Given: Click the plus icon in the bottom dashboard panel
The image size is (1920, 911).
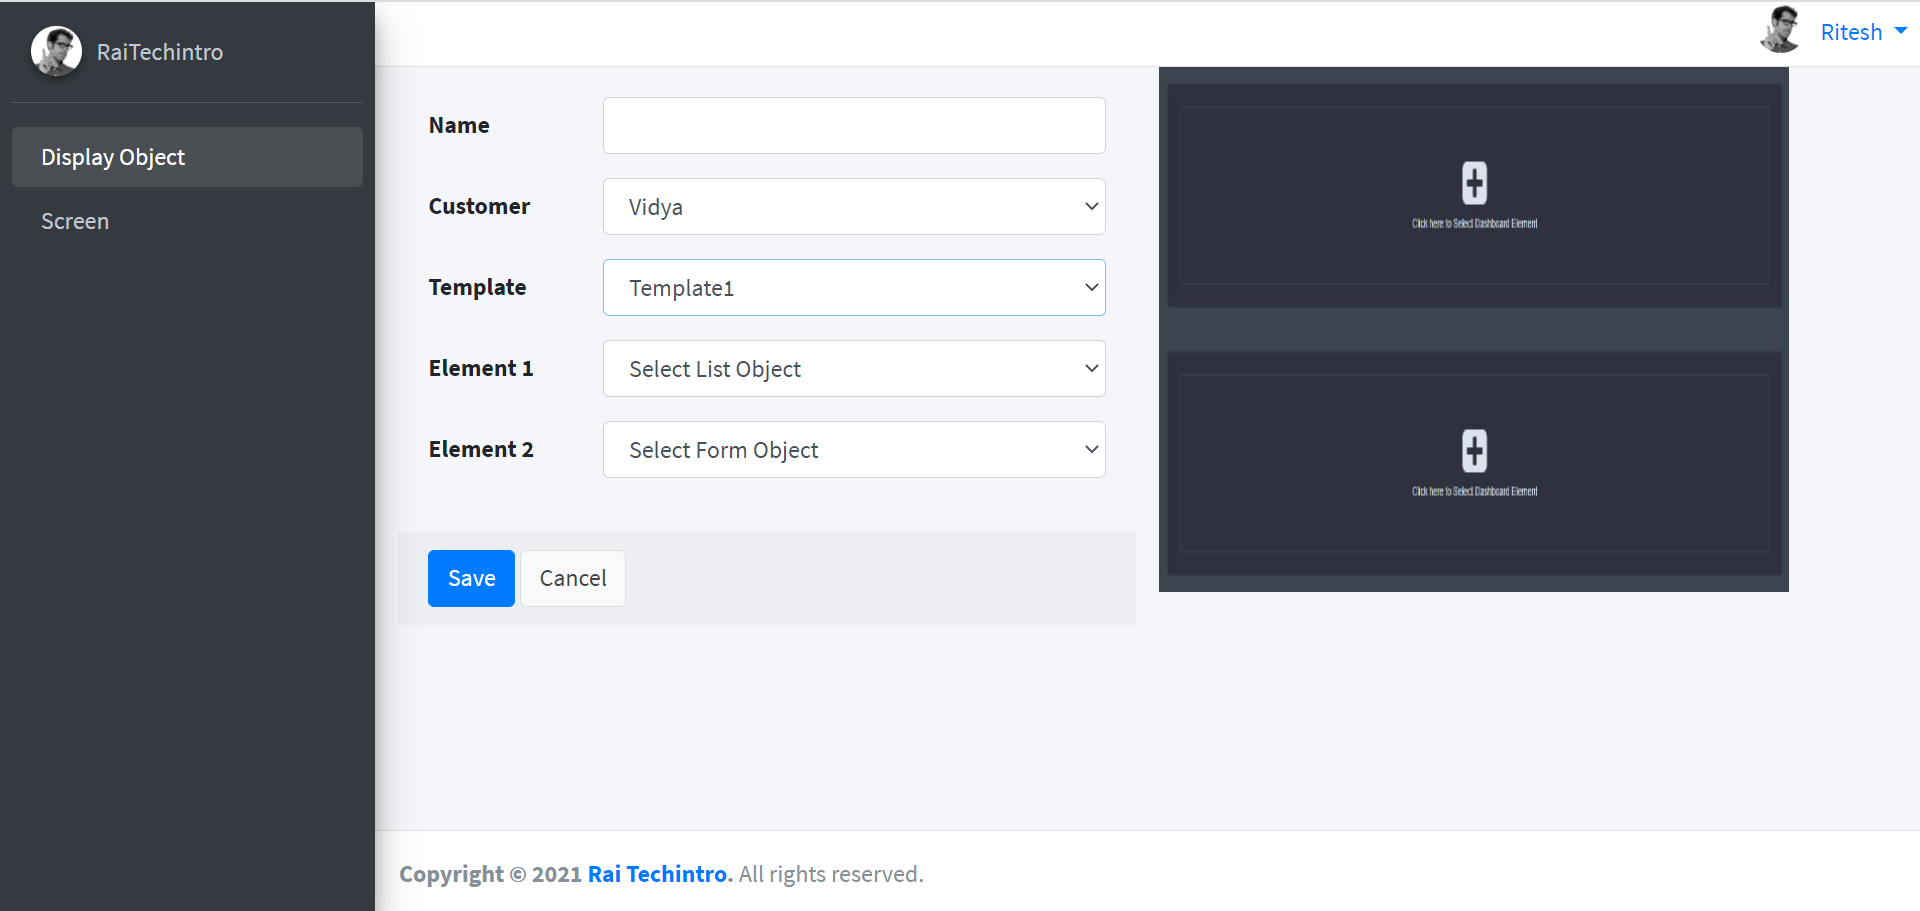Looking at the screenshot, I should click(x=1474, y=452).
